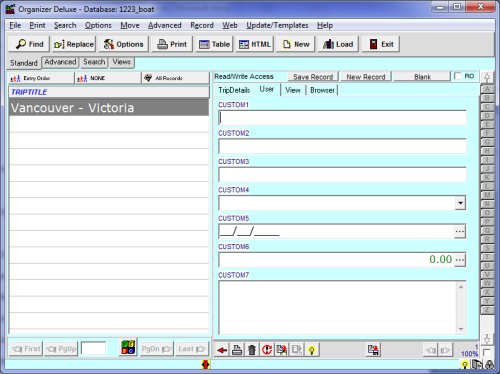Jump to letter M in alphabet index

tap(487, 195)
